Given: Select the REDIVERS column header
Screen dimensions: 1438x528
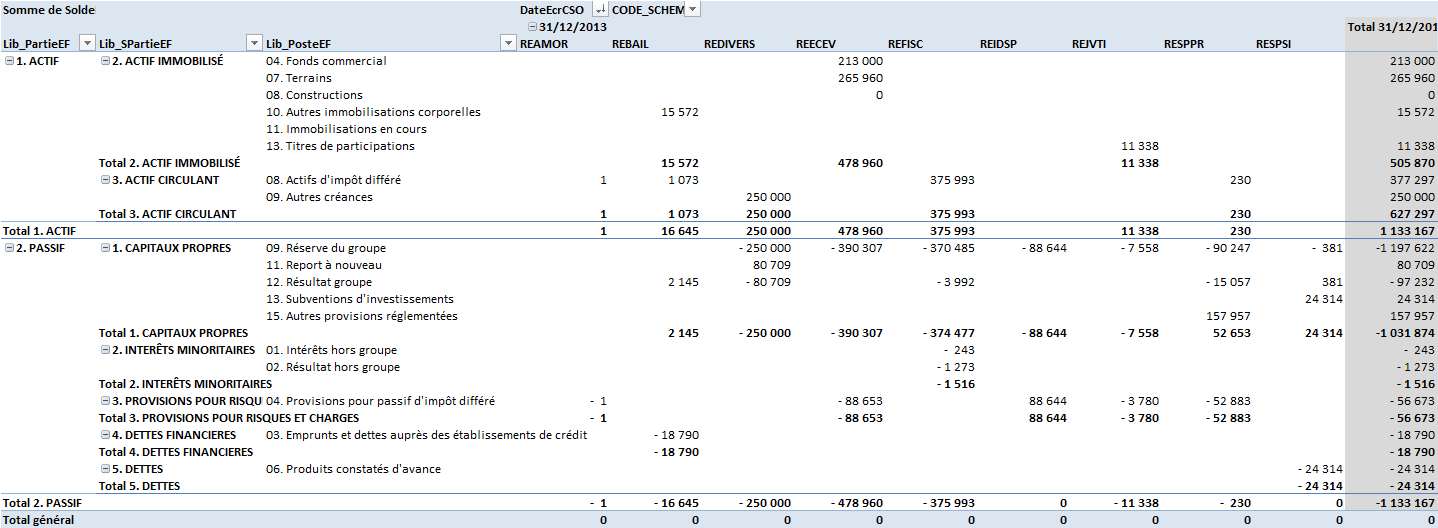Looking at the screenshot, I should [730, 44].
